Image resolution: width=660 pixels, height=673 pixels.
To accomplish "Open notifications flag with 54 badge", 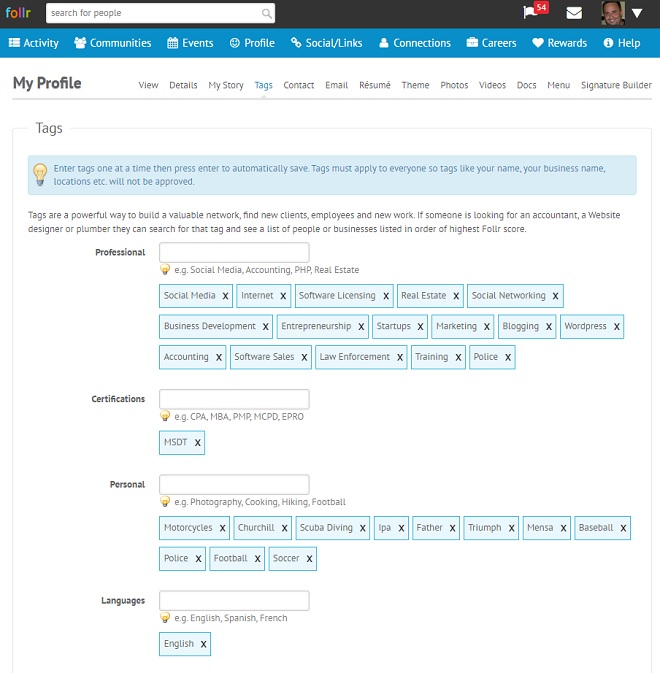I will pos(535,11).
